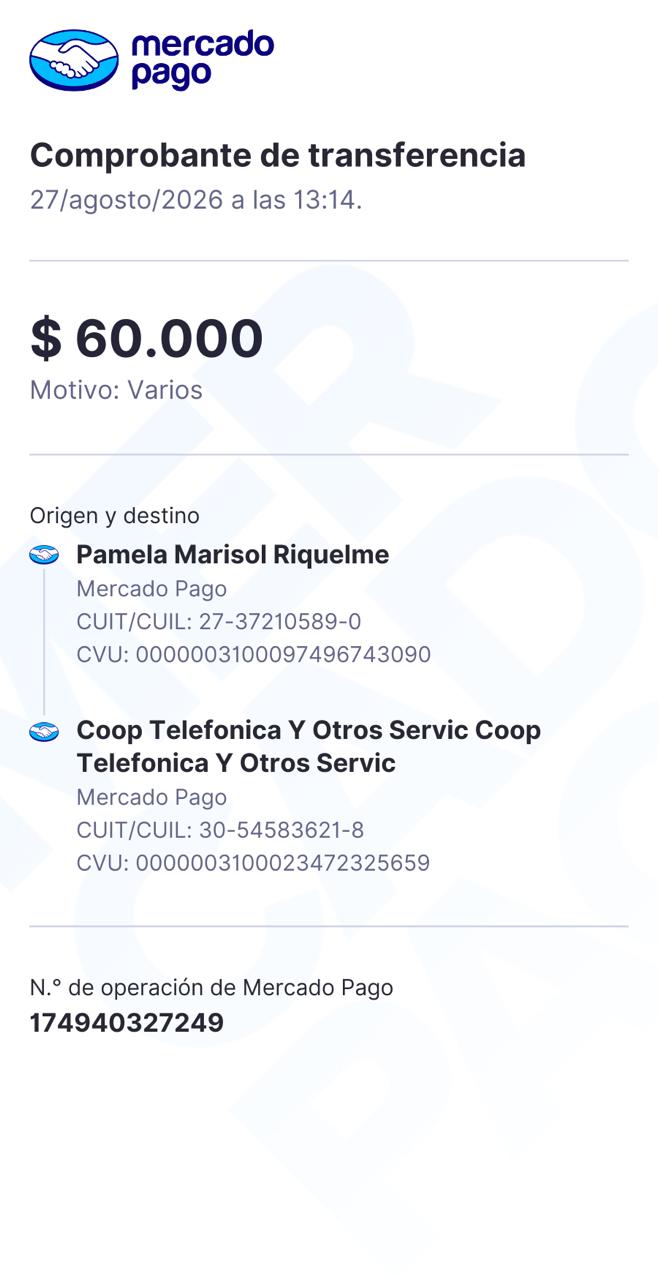
Task: Click the Mercado Pago handshake logo
Action: pos(74,60)
